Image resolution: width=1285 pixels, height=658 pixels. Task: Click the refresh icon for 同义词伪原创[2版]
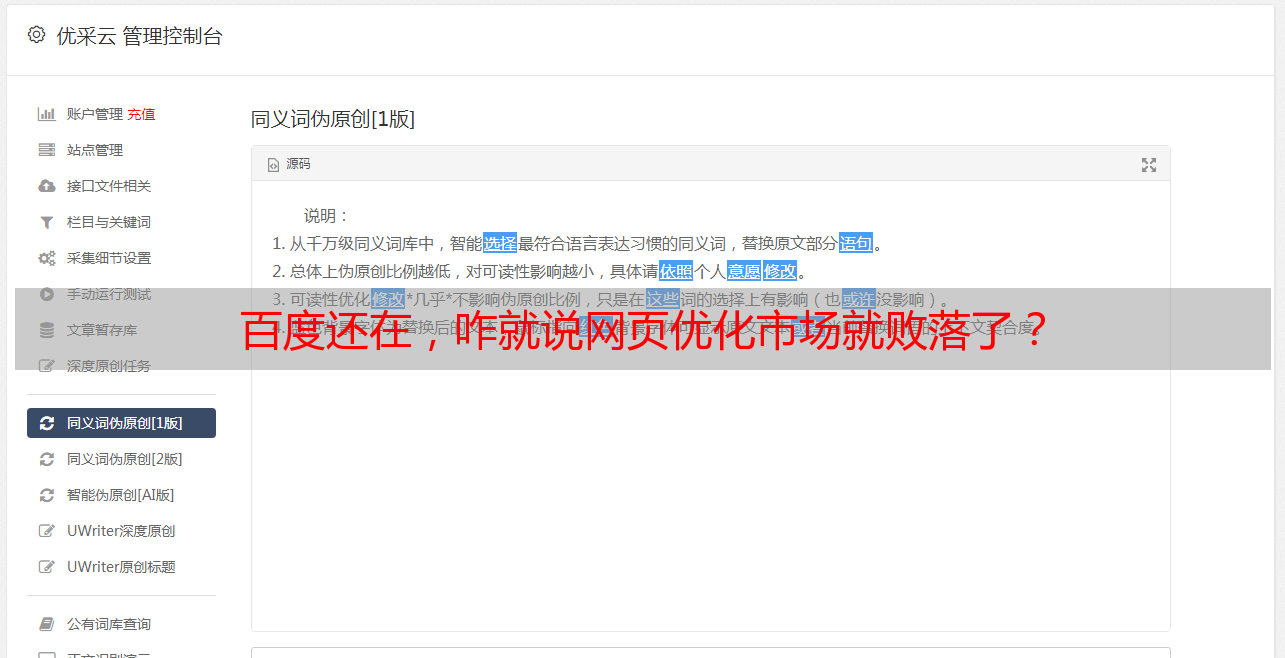click(x=46, y=459)
